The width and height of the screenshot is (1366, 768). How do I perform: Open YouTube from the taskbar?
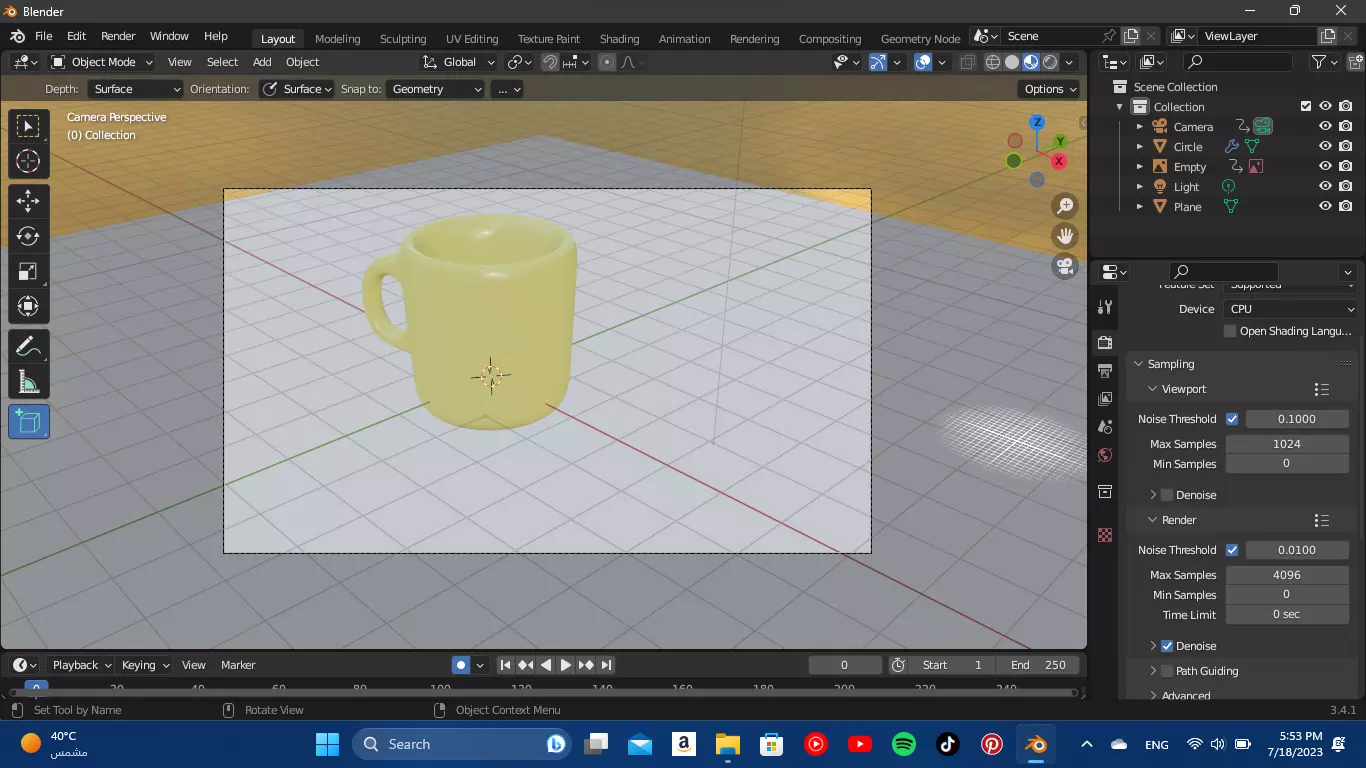(859, 744)
